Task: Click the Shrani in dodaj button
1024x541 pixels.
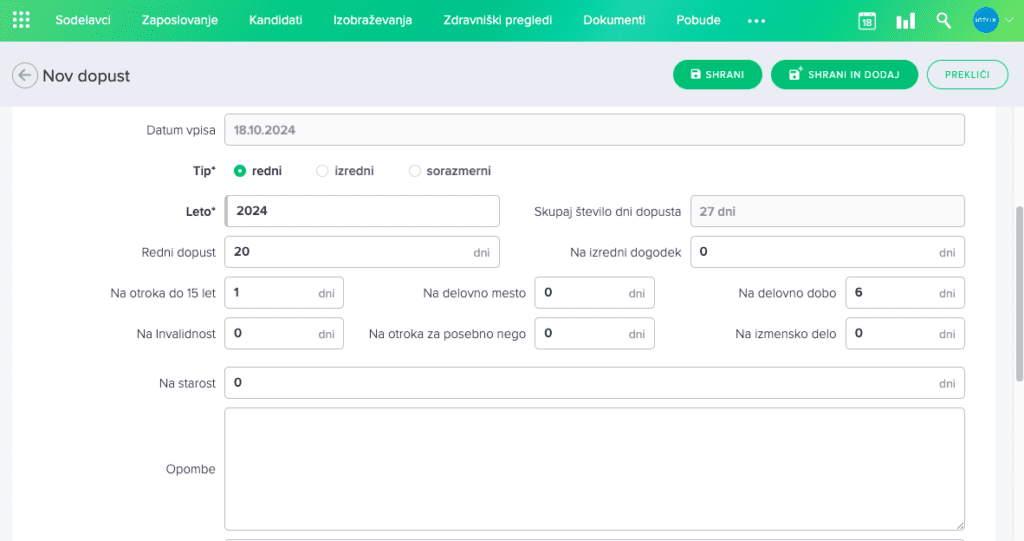Action: click(x=843, y=75)
